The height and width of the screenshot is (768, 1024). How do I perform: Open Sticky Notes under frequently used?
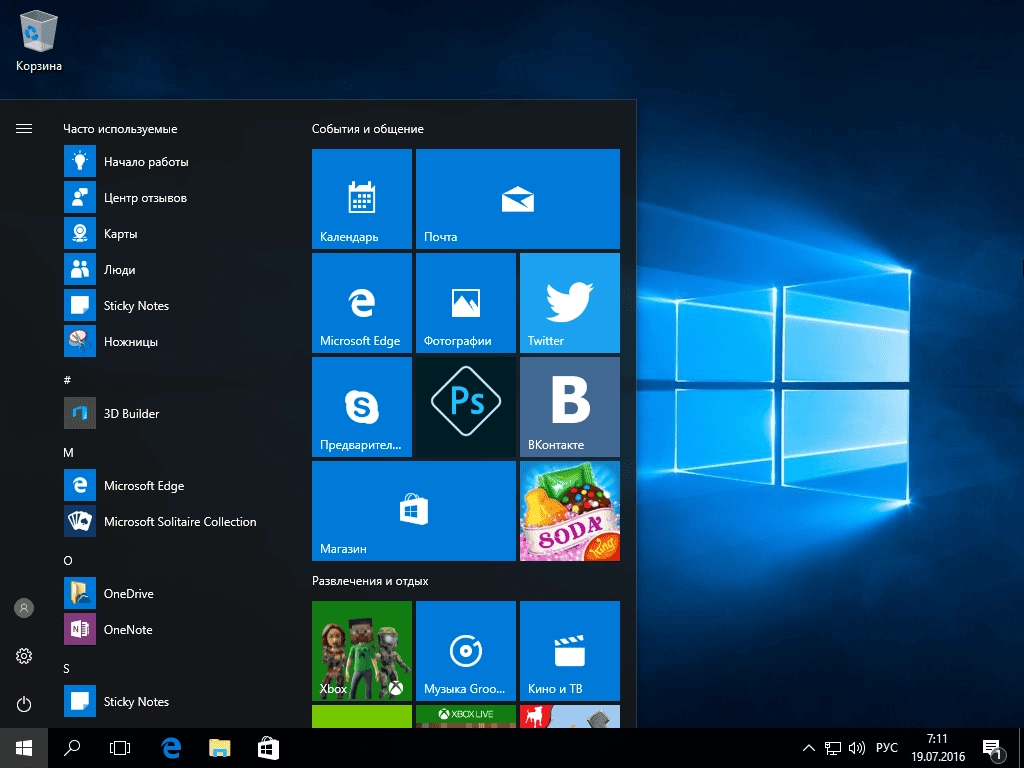tap(176, 305)
